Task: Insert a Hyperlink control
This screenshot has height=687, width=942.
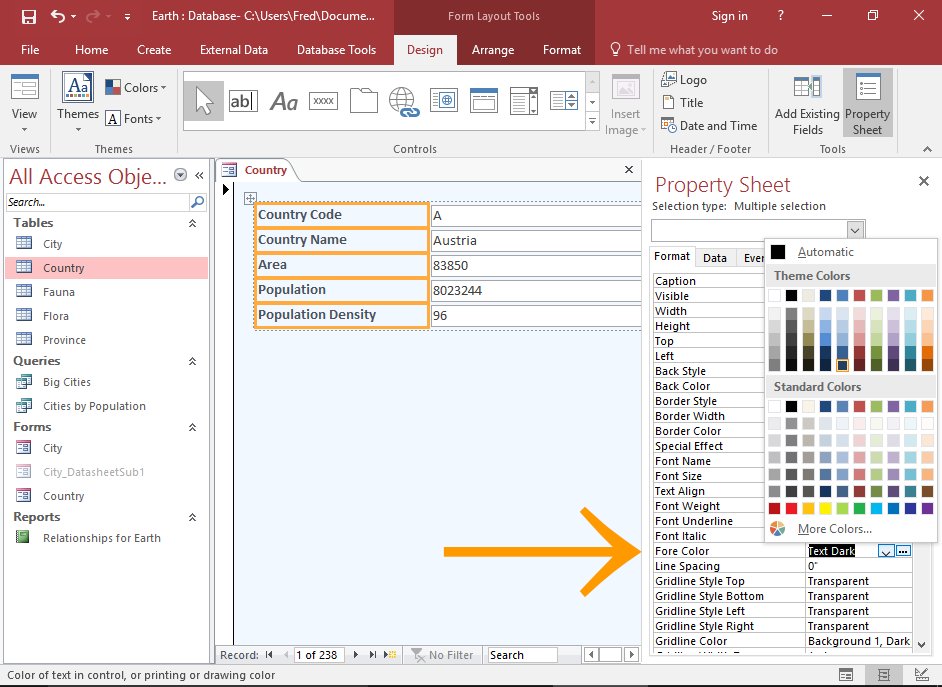Action: click(403, 101)
